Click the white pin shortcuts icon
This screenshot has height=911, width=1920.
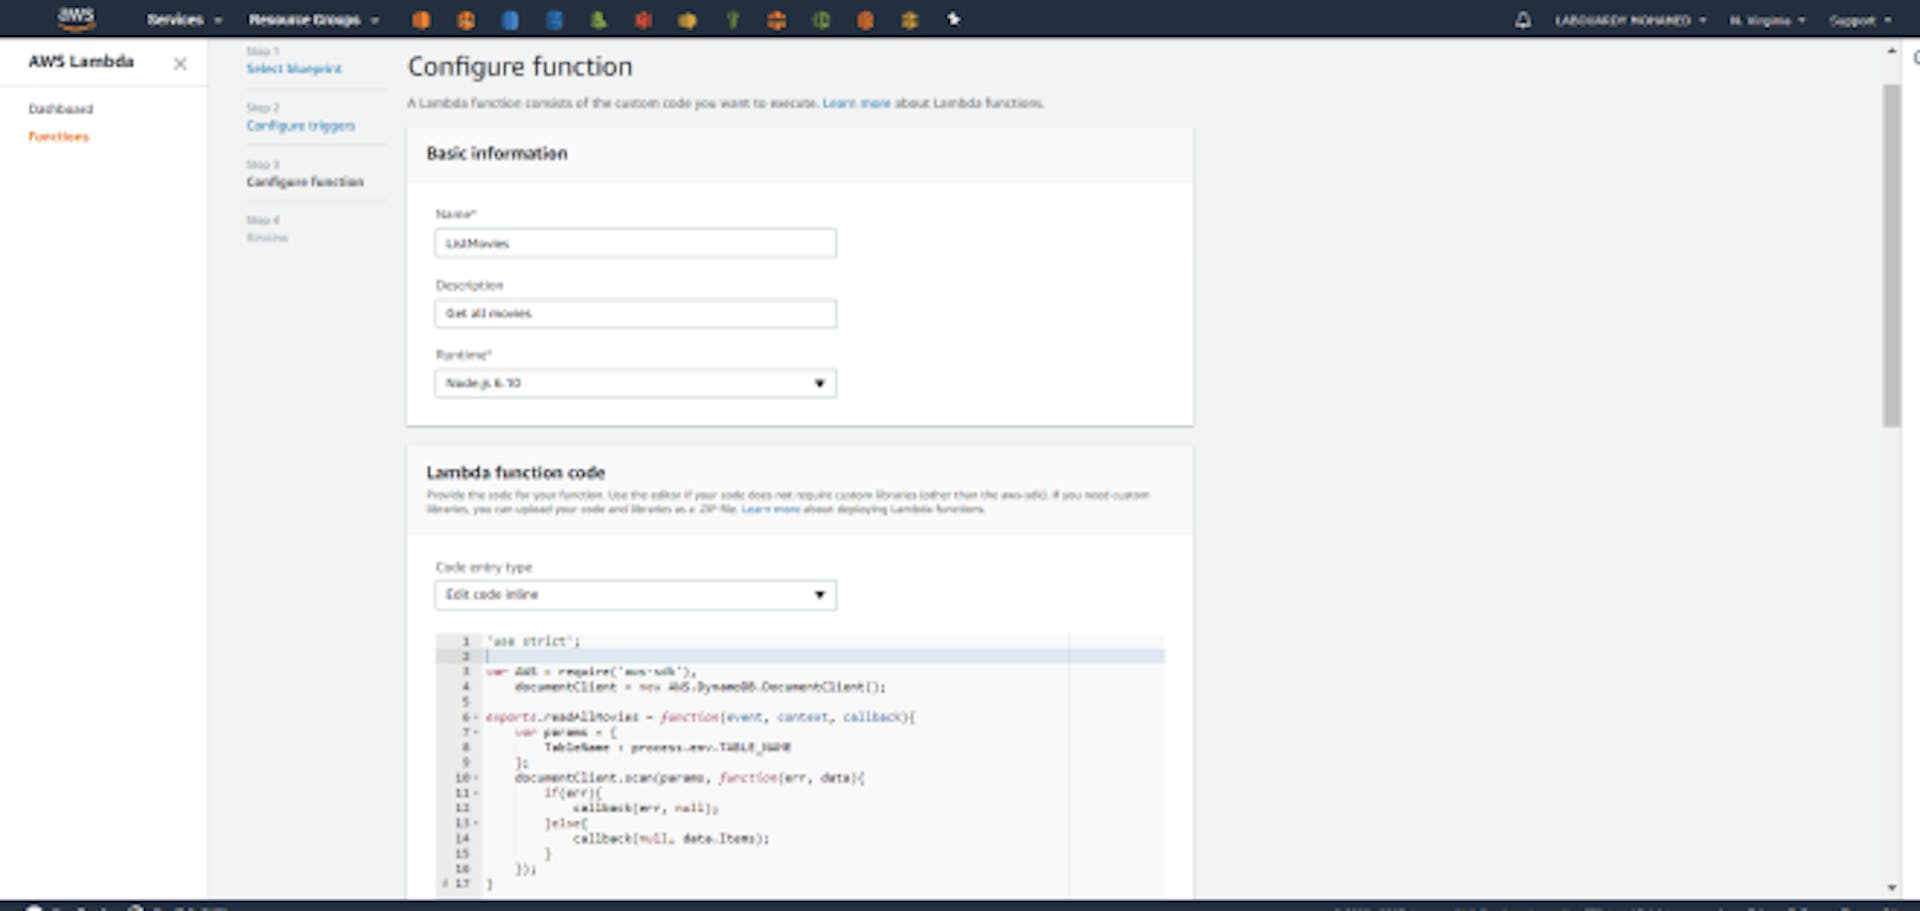point(954,19)
